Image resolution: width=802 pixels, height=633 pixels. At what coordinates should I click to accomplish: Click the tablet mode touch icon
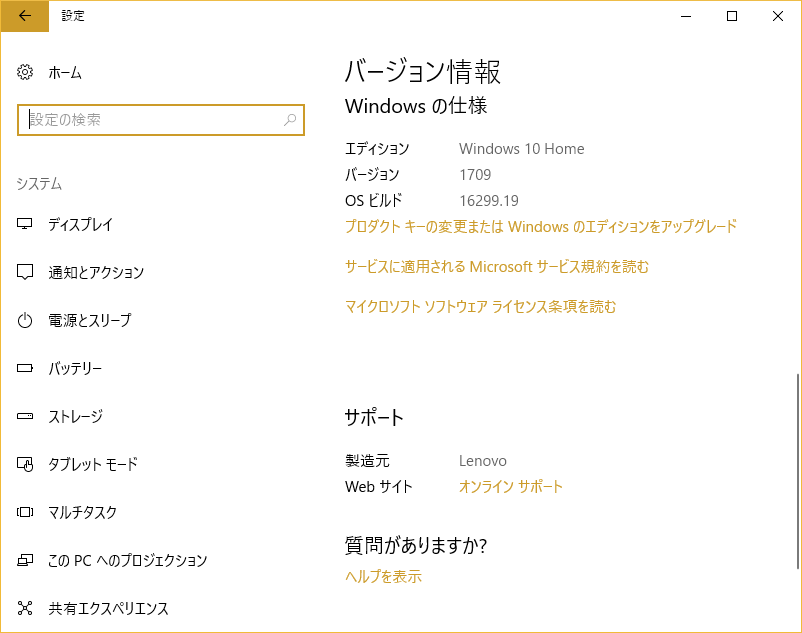click(25, 464)
